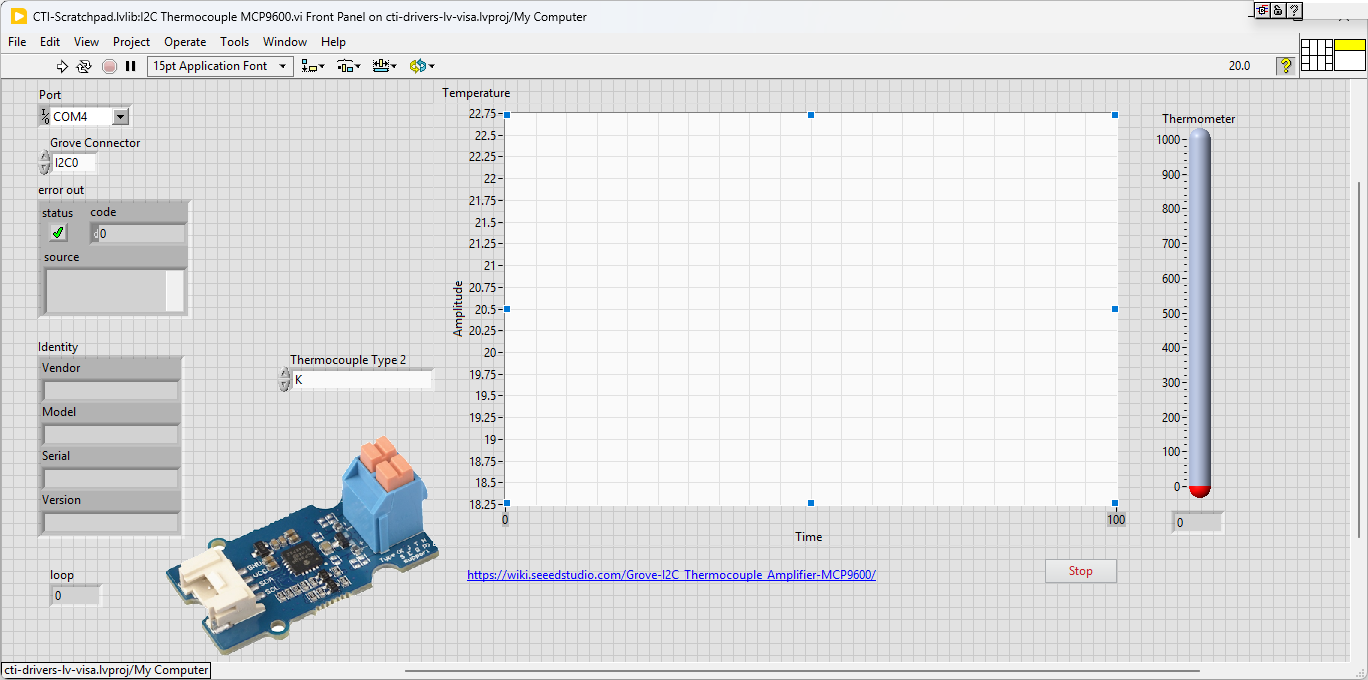
Task: Click the Thermocouple Type 2 stepper arrows
Action: click(285, 380)
